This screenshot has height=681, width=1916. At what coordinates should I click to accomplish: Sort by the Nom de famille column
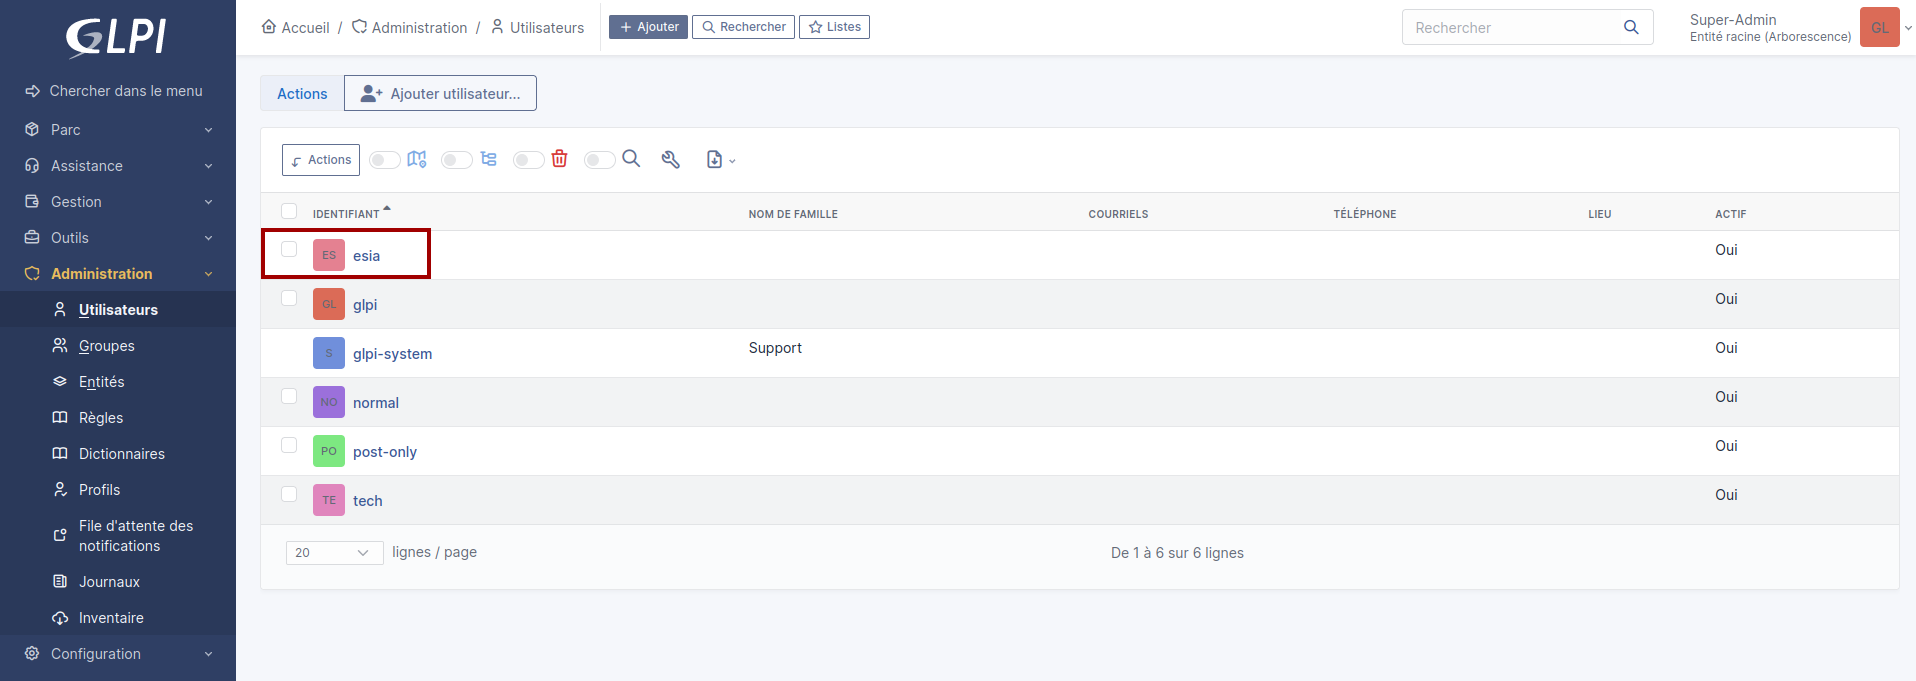[x=793, y=214]
